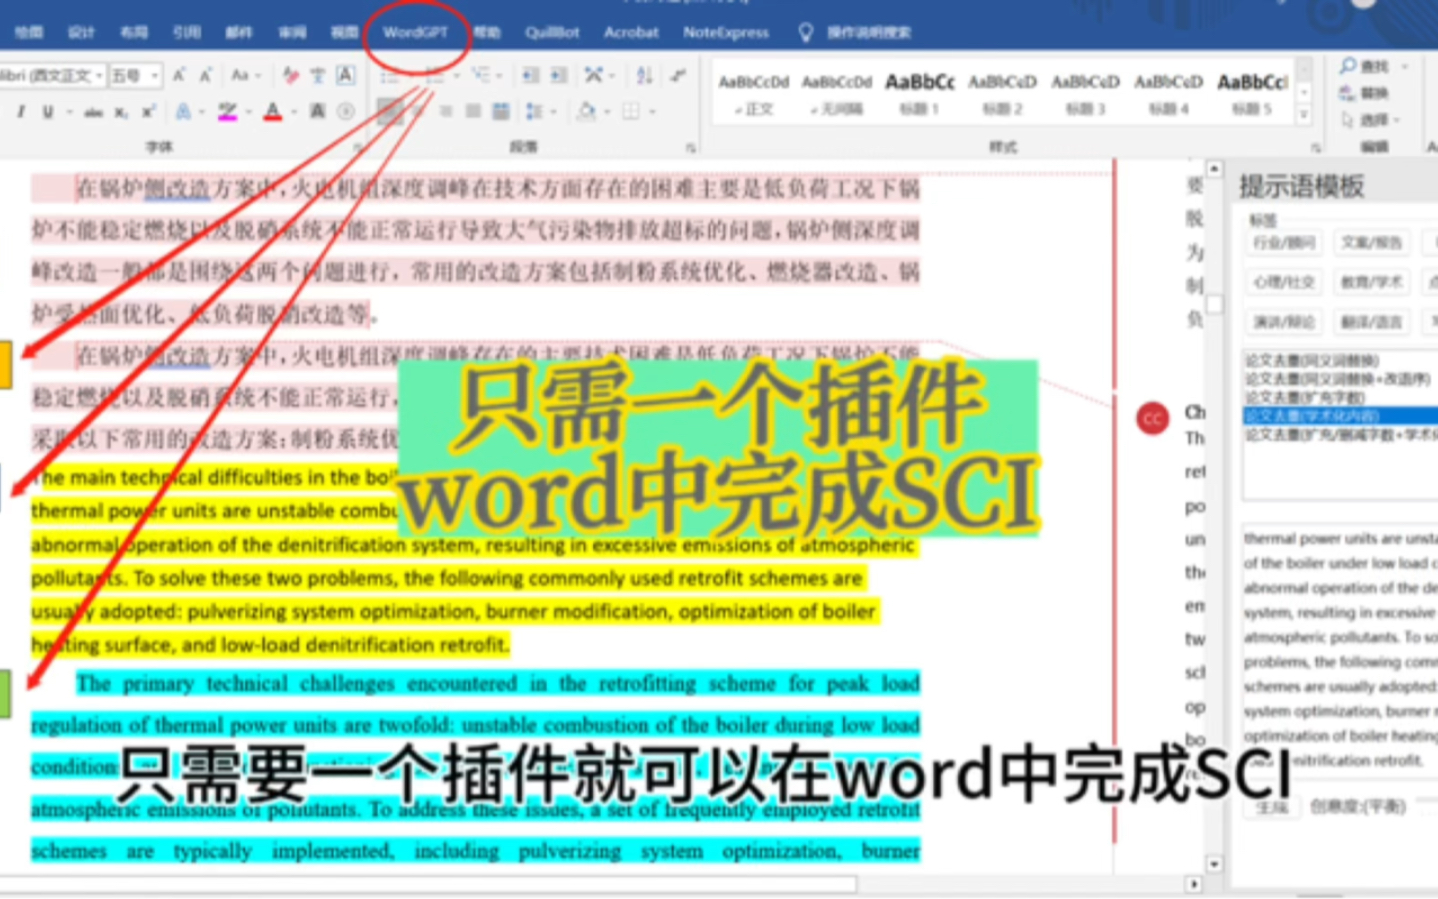Open the 引用 ribbon tab
Viewport: 1438px width, 899px height.
[186, 32]
